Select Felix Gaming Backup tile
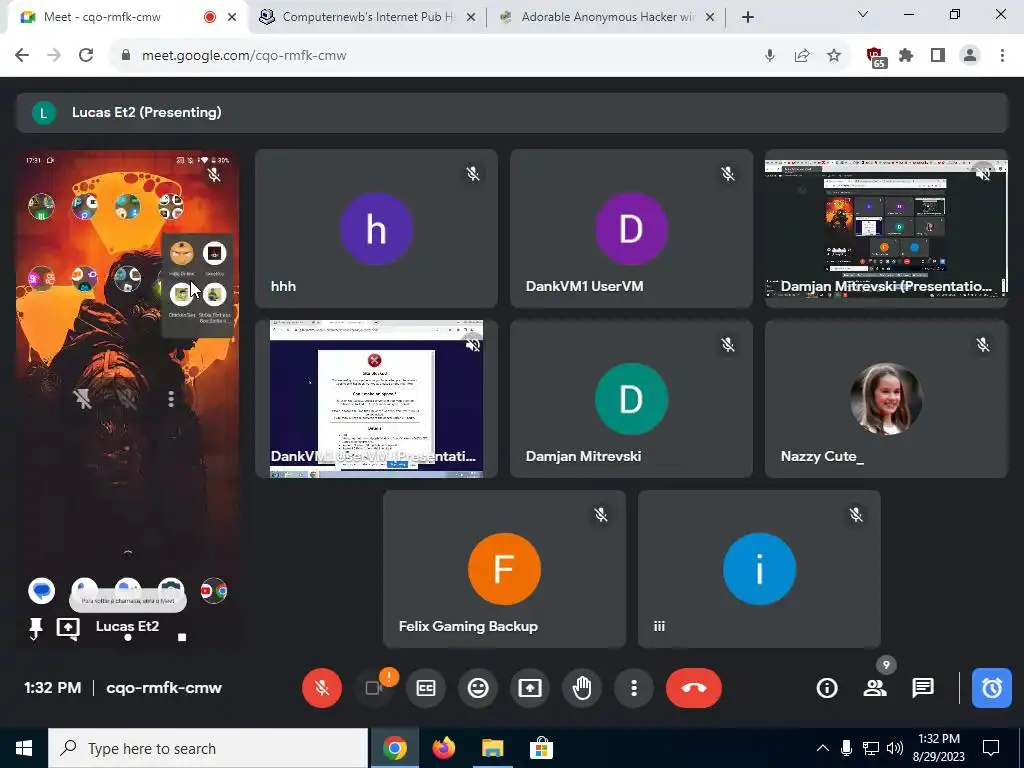The height and width of the screenshot is (768, 1024). pyautogui.click(x=504, y=569)
